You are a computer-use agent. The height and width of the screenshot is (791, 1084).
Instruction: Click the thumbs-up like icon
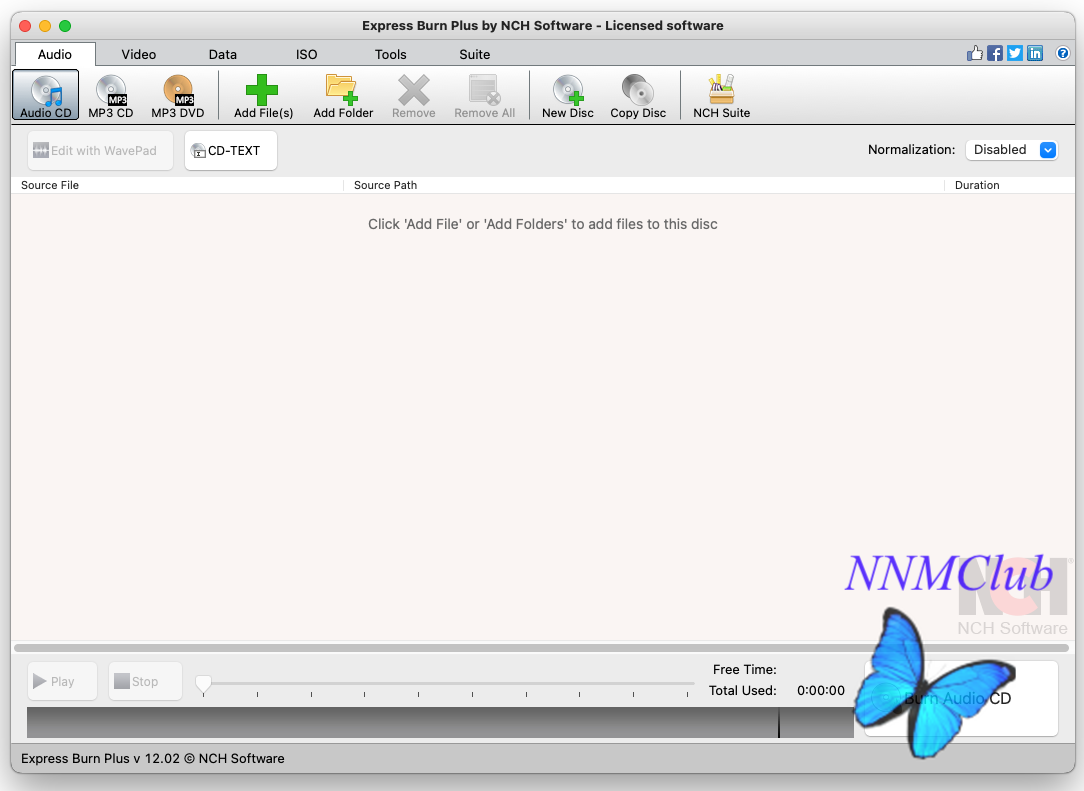pyautogui.click(x=975, y=53)
